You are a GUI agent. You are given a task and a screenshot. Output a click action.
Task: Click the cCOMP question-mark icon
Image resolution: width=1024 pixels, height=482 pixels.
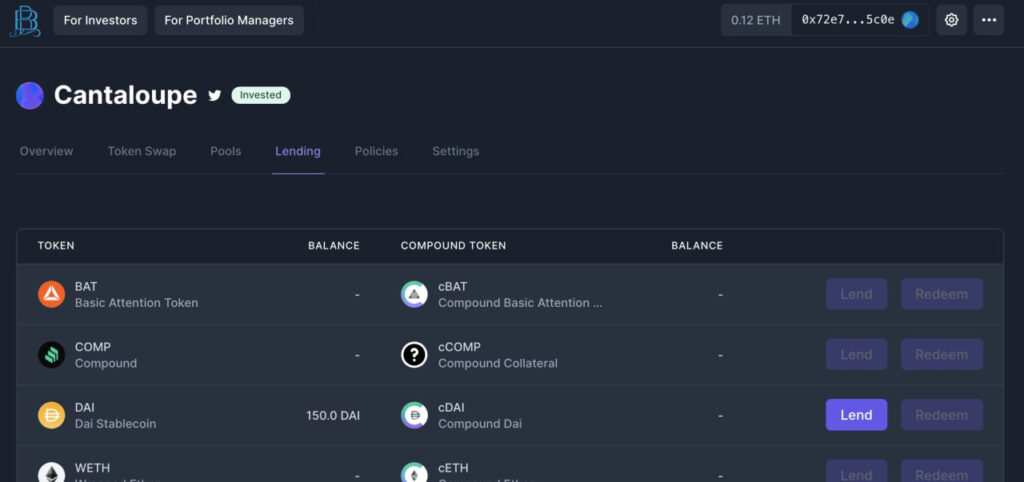pyautogui.click(x=414, y=355)
